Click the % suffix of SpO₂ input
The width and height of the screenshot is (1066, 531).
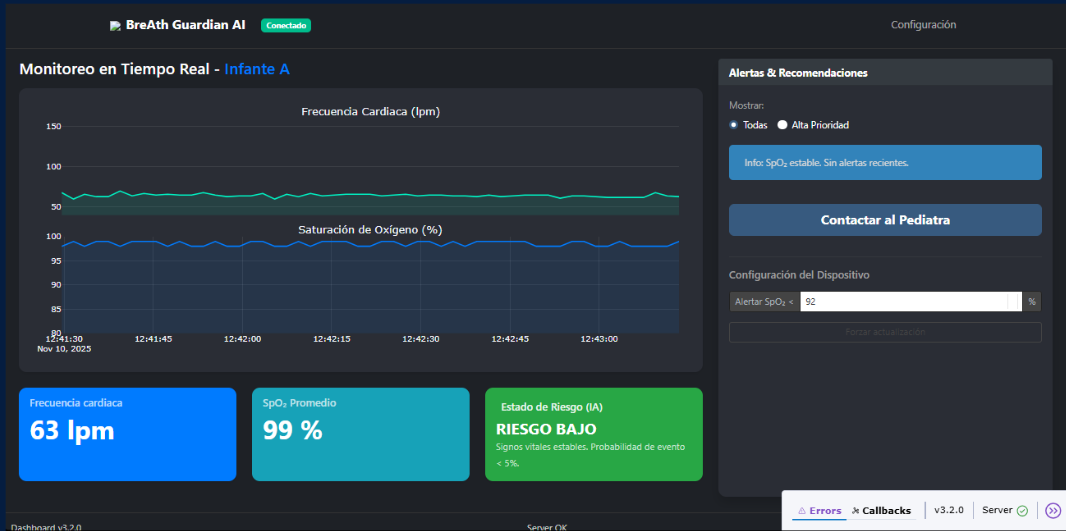(1032, 302)
